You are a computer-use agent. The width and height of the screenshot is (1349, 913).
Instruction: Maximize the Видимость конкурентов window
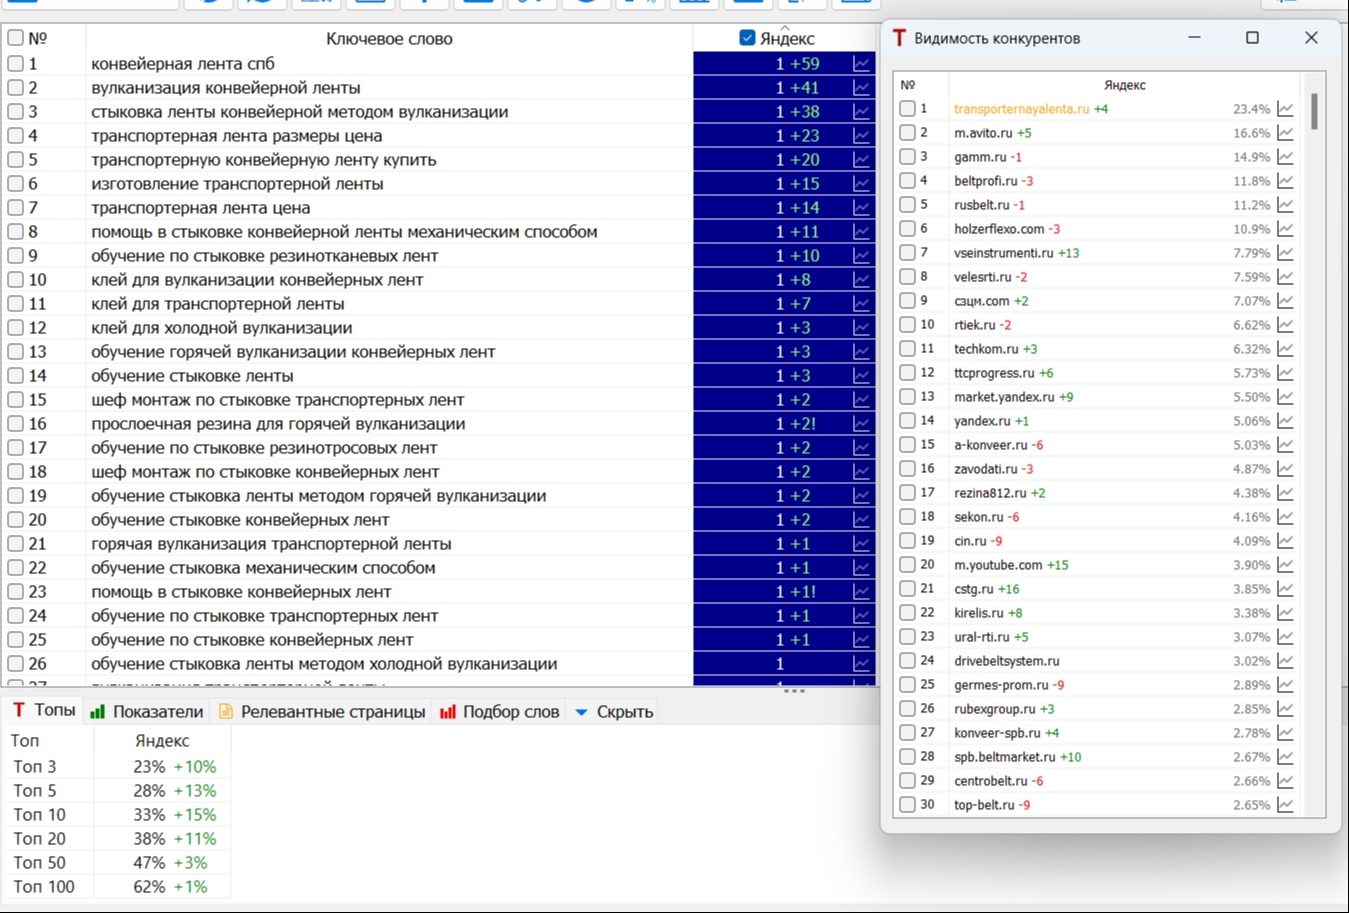tap(1252, 38)
